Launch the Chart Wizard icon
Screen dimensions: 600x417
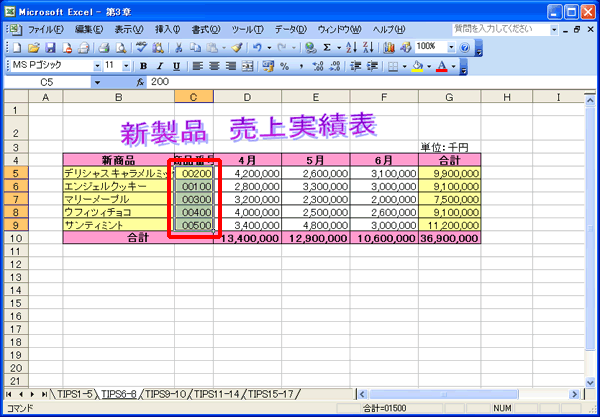point(389,47)
